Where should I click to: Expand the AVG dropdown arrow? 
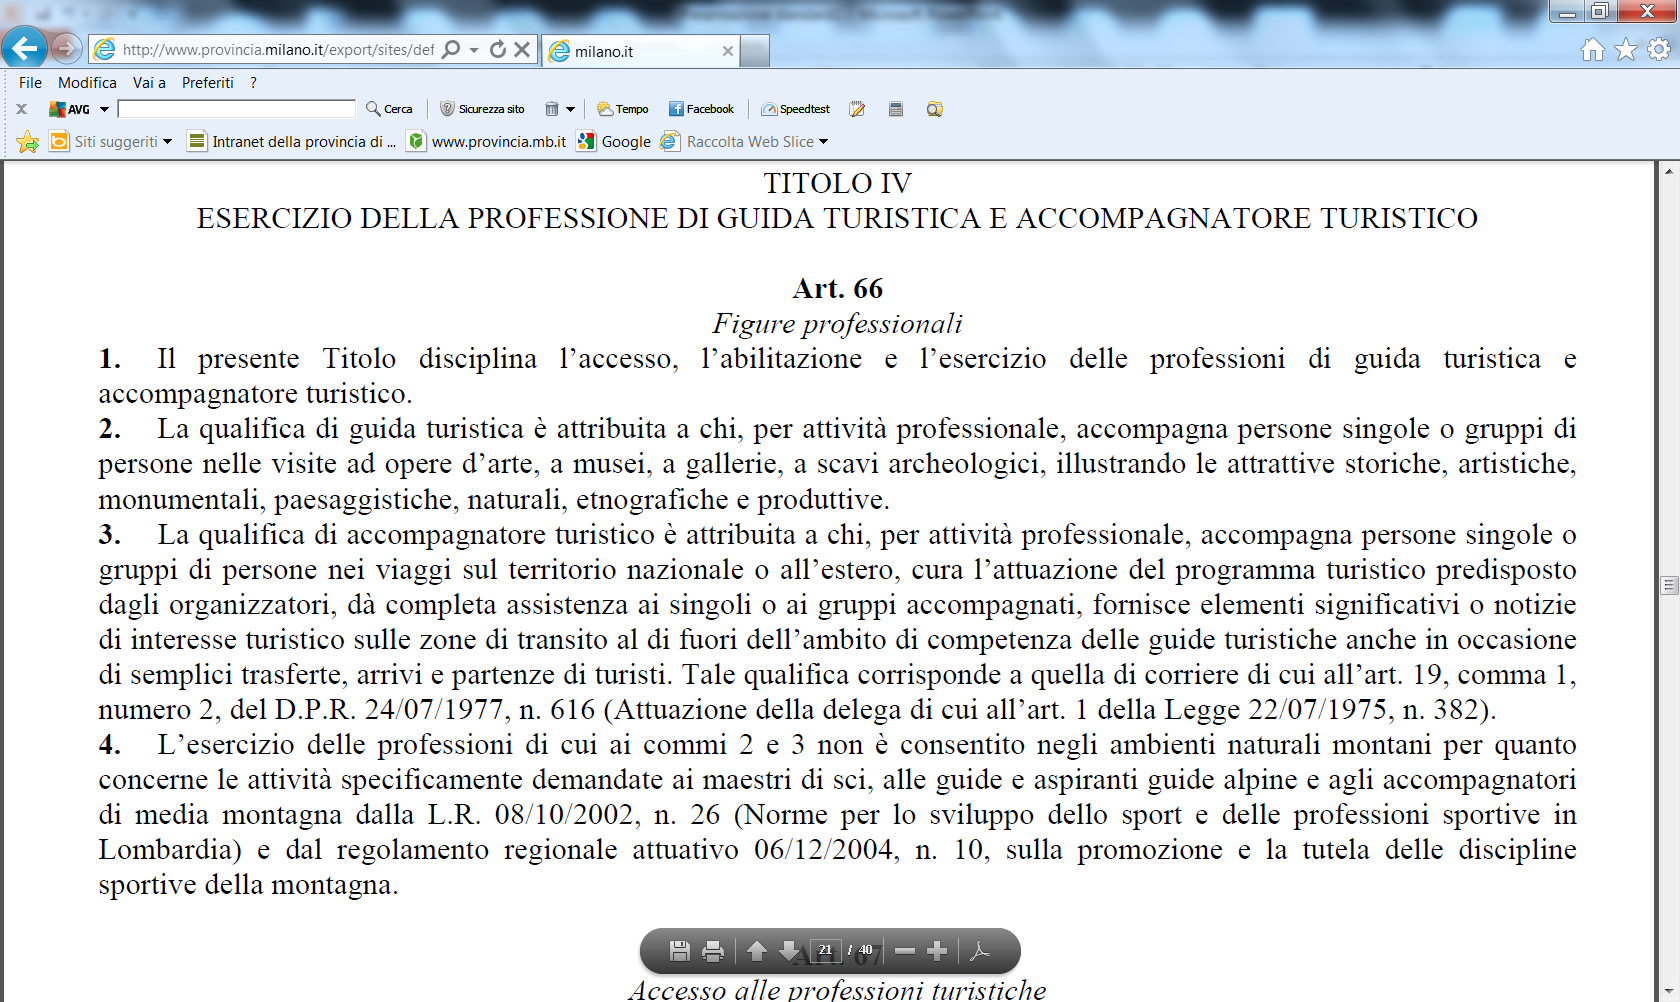click(104, 109)
